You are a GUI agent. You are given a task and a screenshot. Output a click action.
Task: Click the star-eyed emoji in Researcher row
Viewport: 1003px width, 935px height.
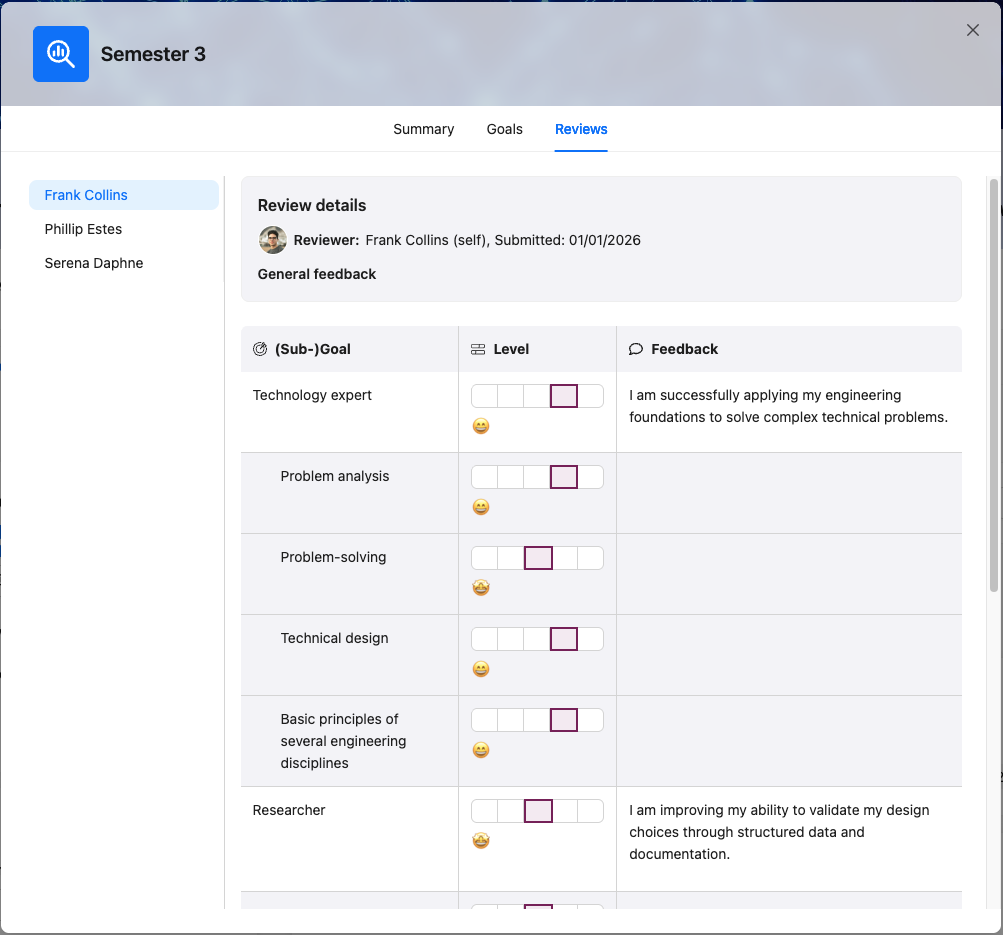point(481,840)
